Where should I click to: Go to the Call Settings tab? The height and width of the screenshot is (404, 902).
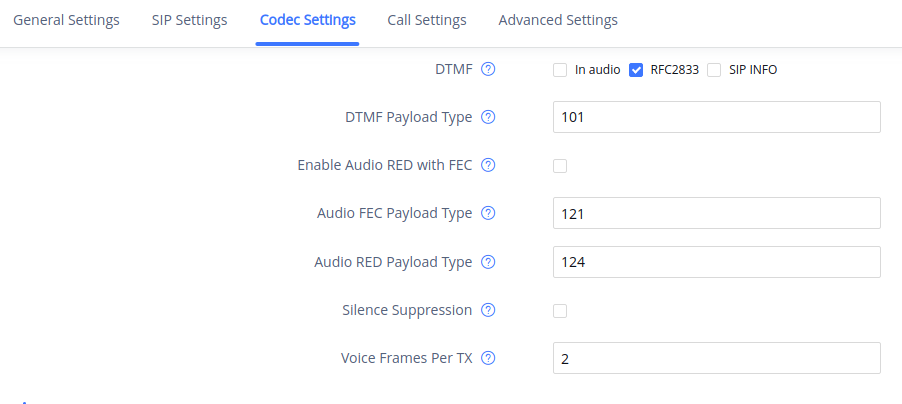[427, 20]
